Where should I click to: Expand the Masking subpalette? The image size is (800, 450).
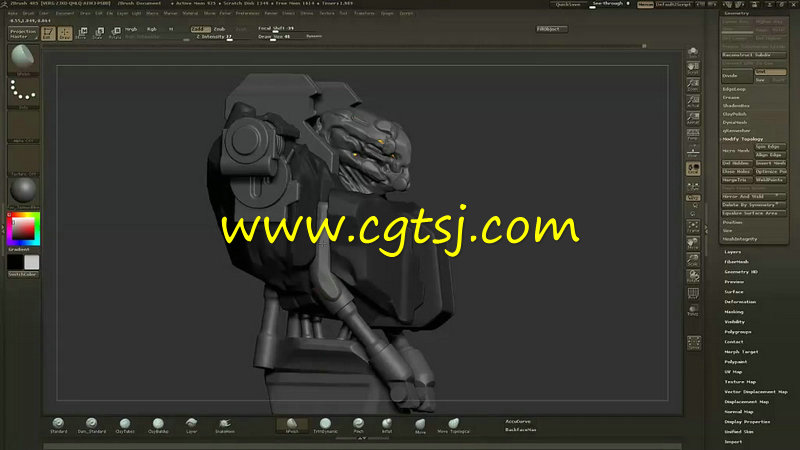point(734,312)
